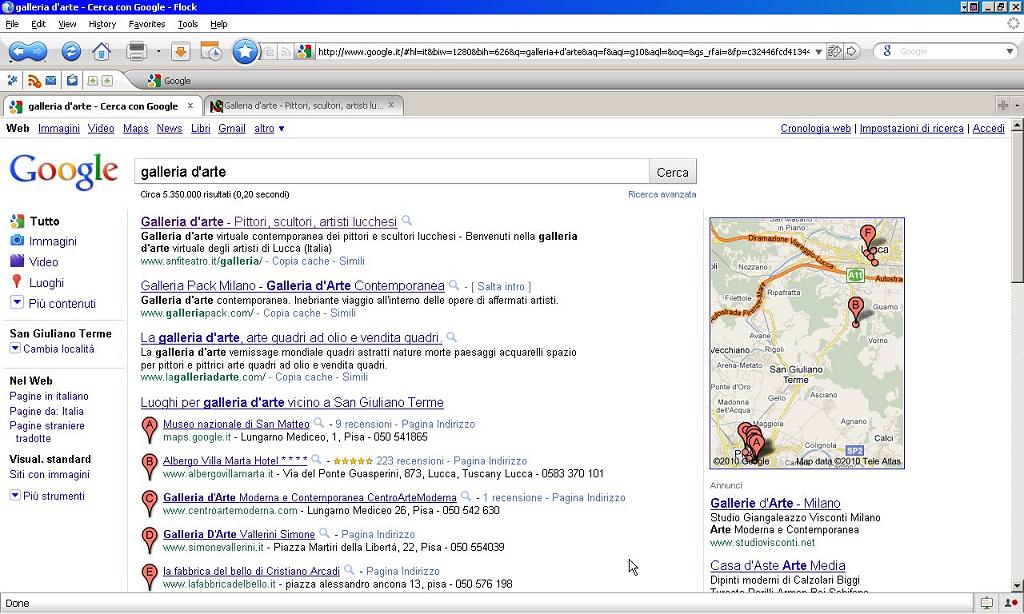Viewport: 1024px width, 614px height.
Task: Close the 'galleria d'arte - Cerca con Google' tab
Action: [x=190, y=105]
